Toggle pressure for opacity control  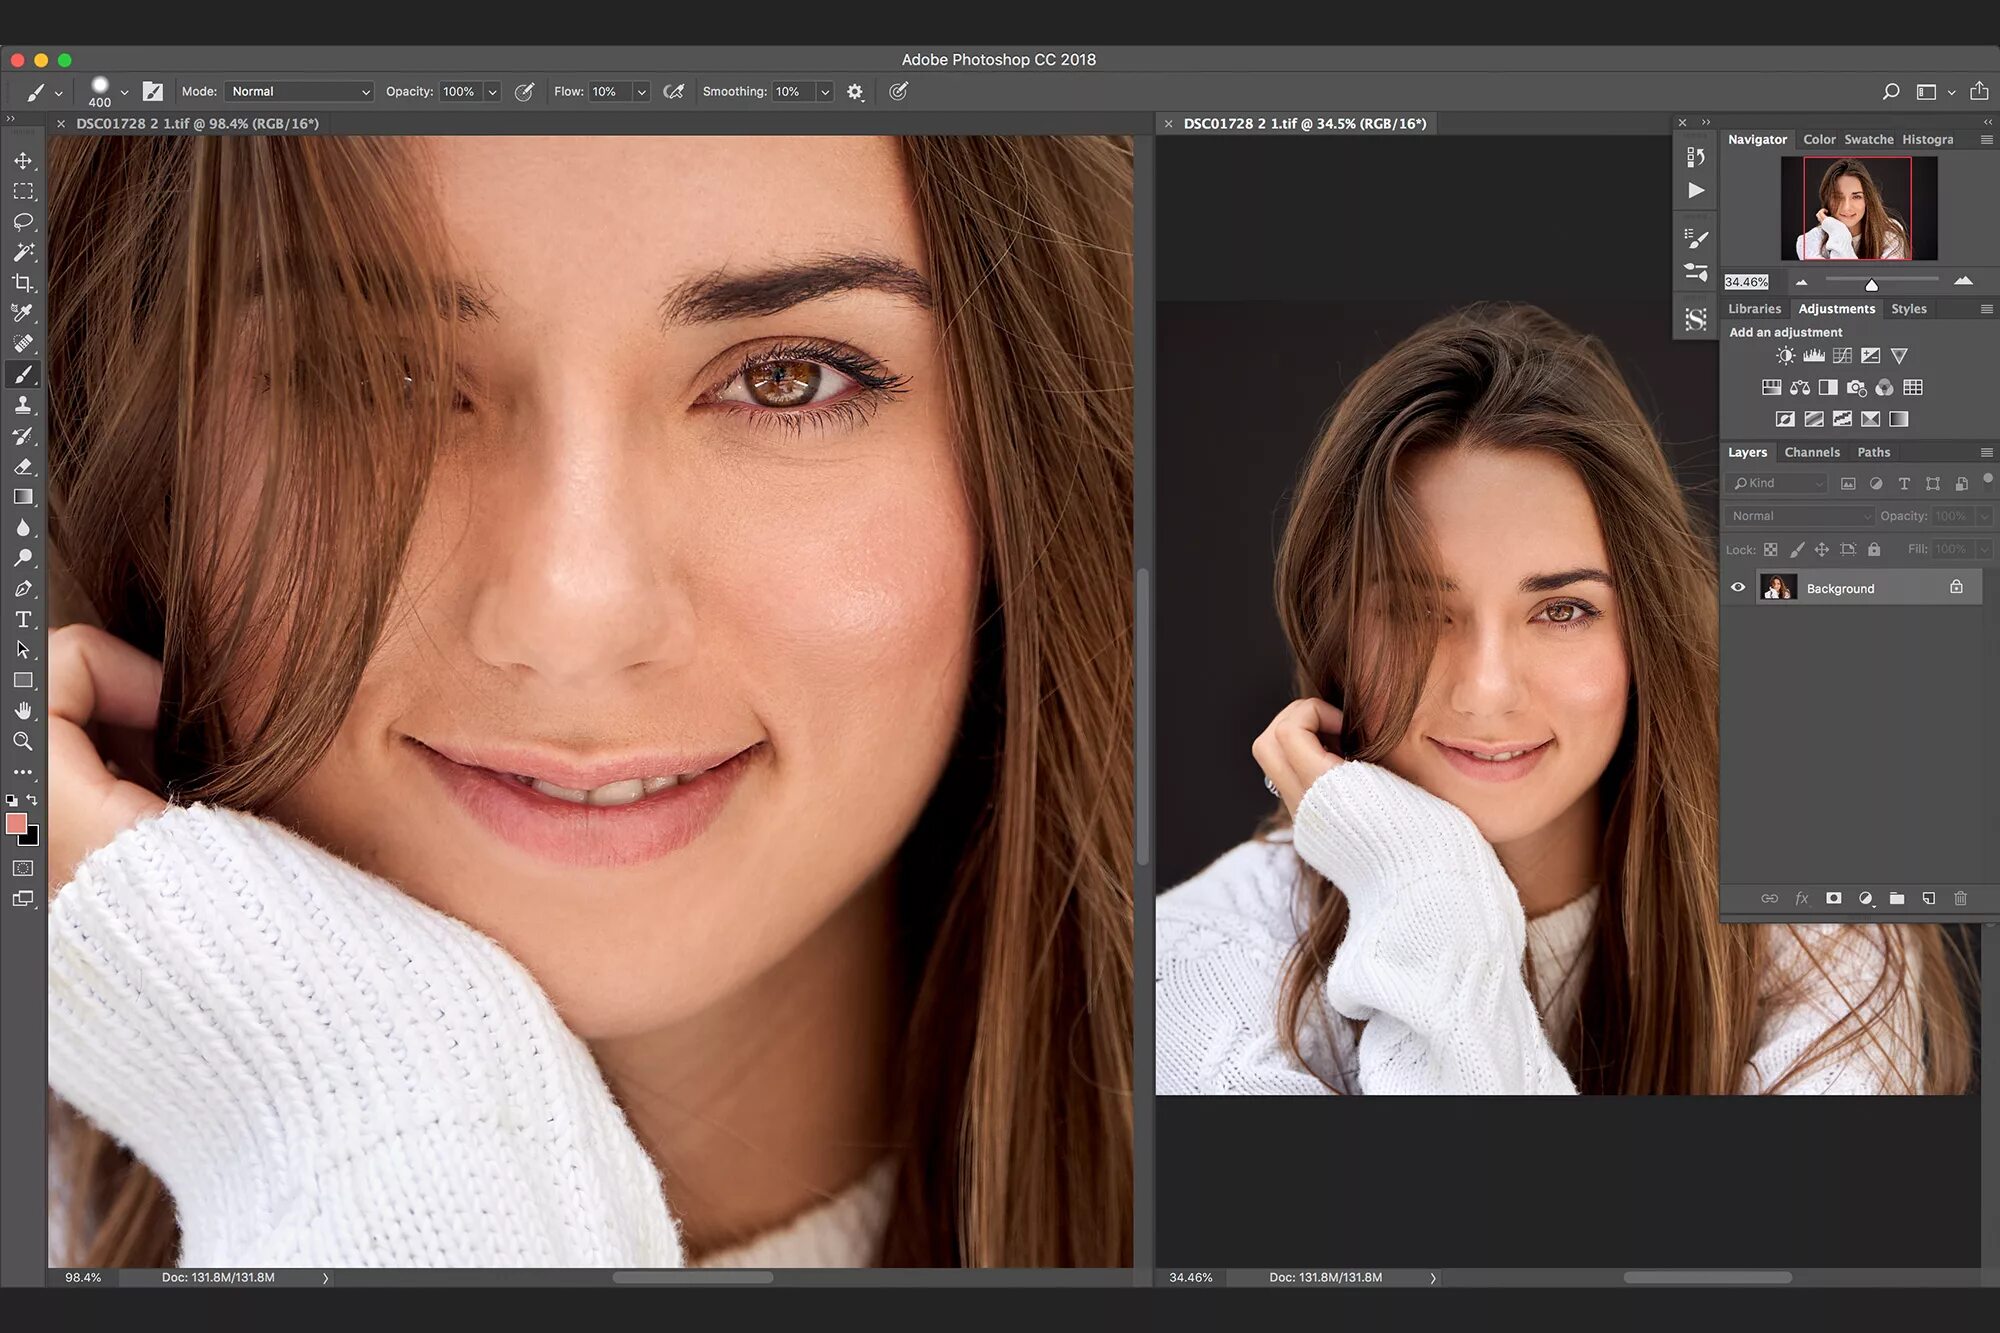(524, 92)
